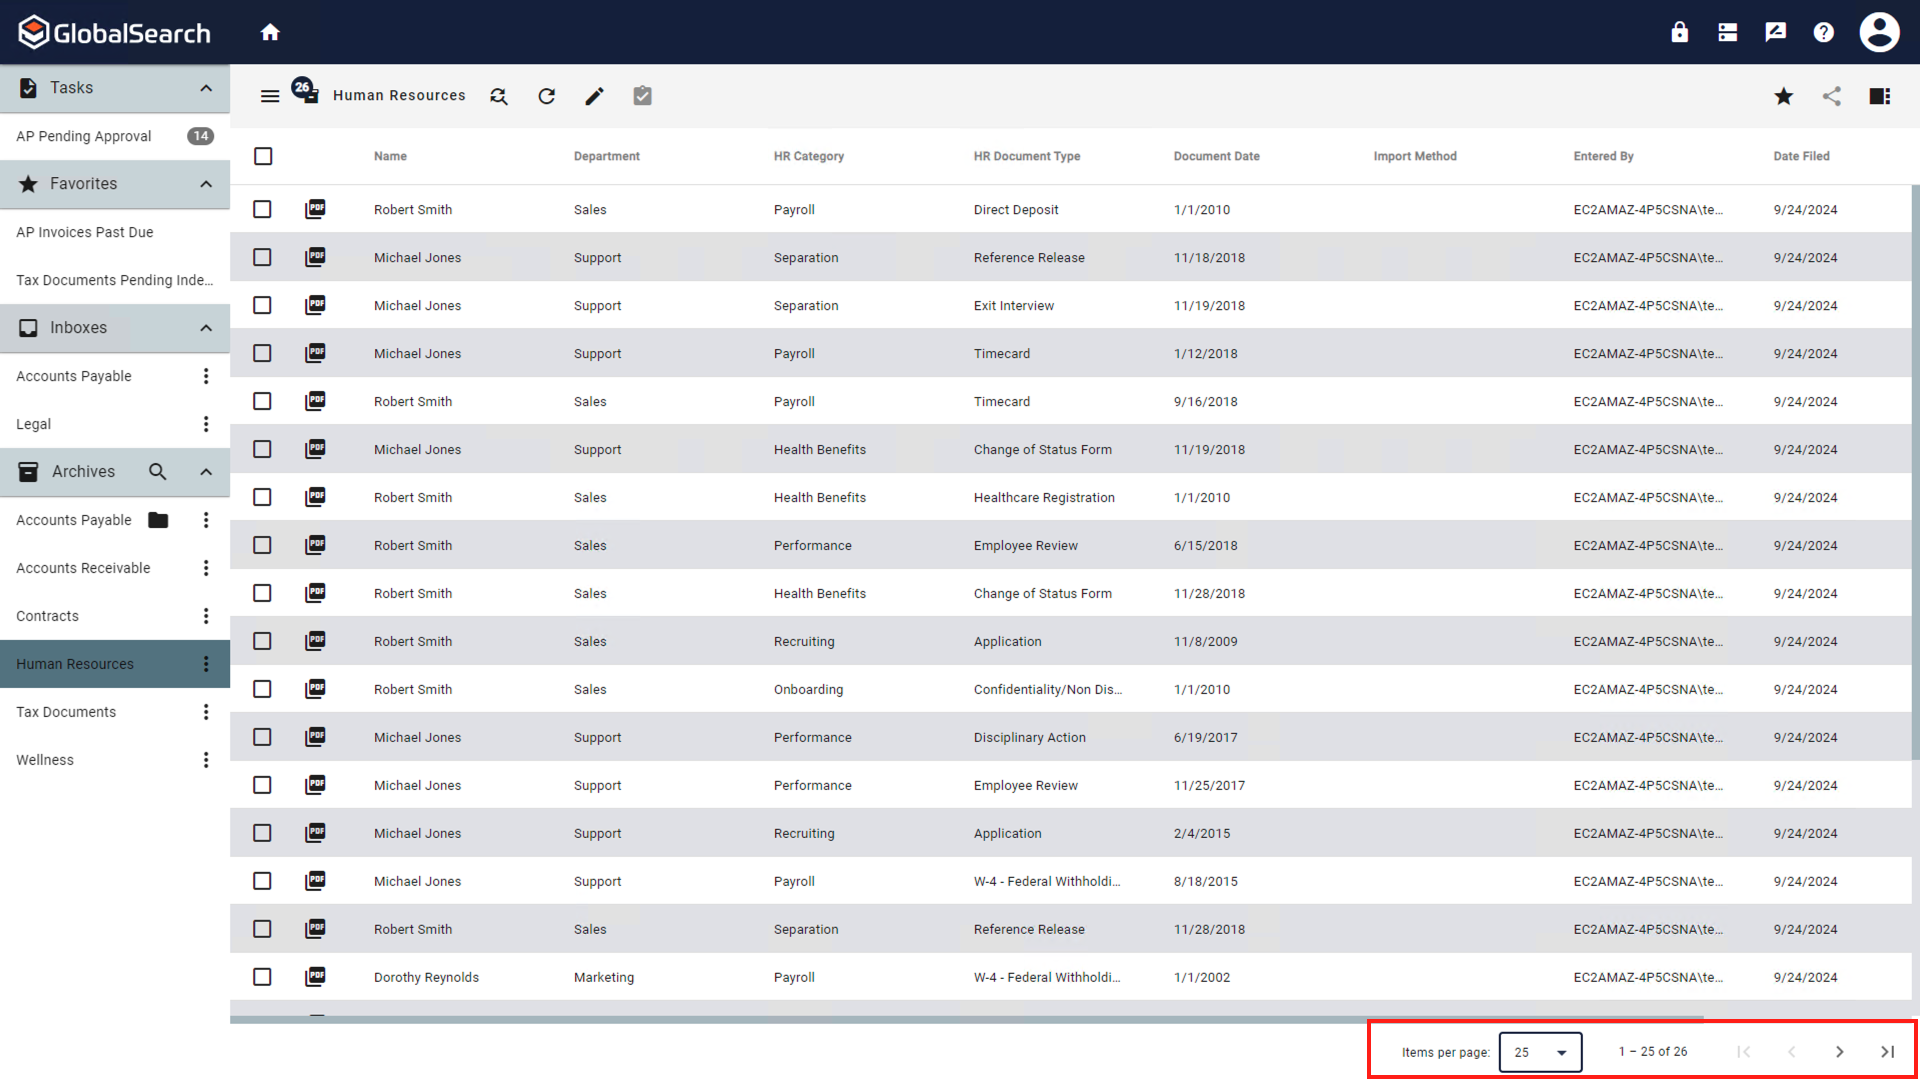Open the hamburger menu beside Human Resources
The width and height of the screenshot is (1920, 1080).
coord(270,96)
